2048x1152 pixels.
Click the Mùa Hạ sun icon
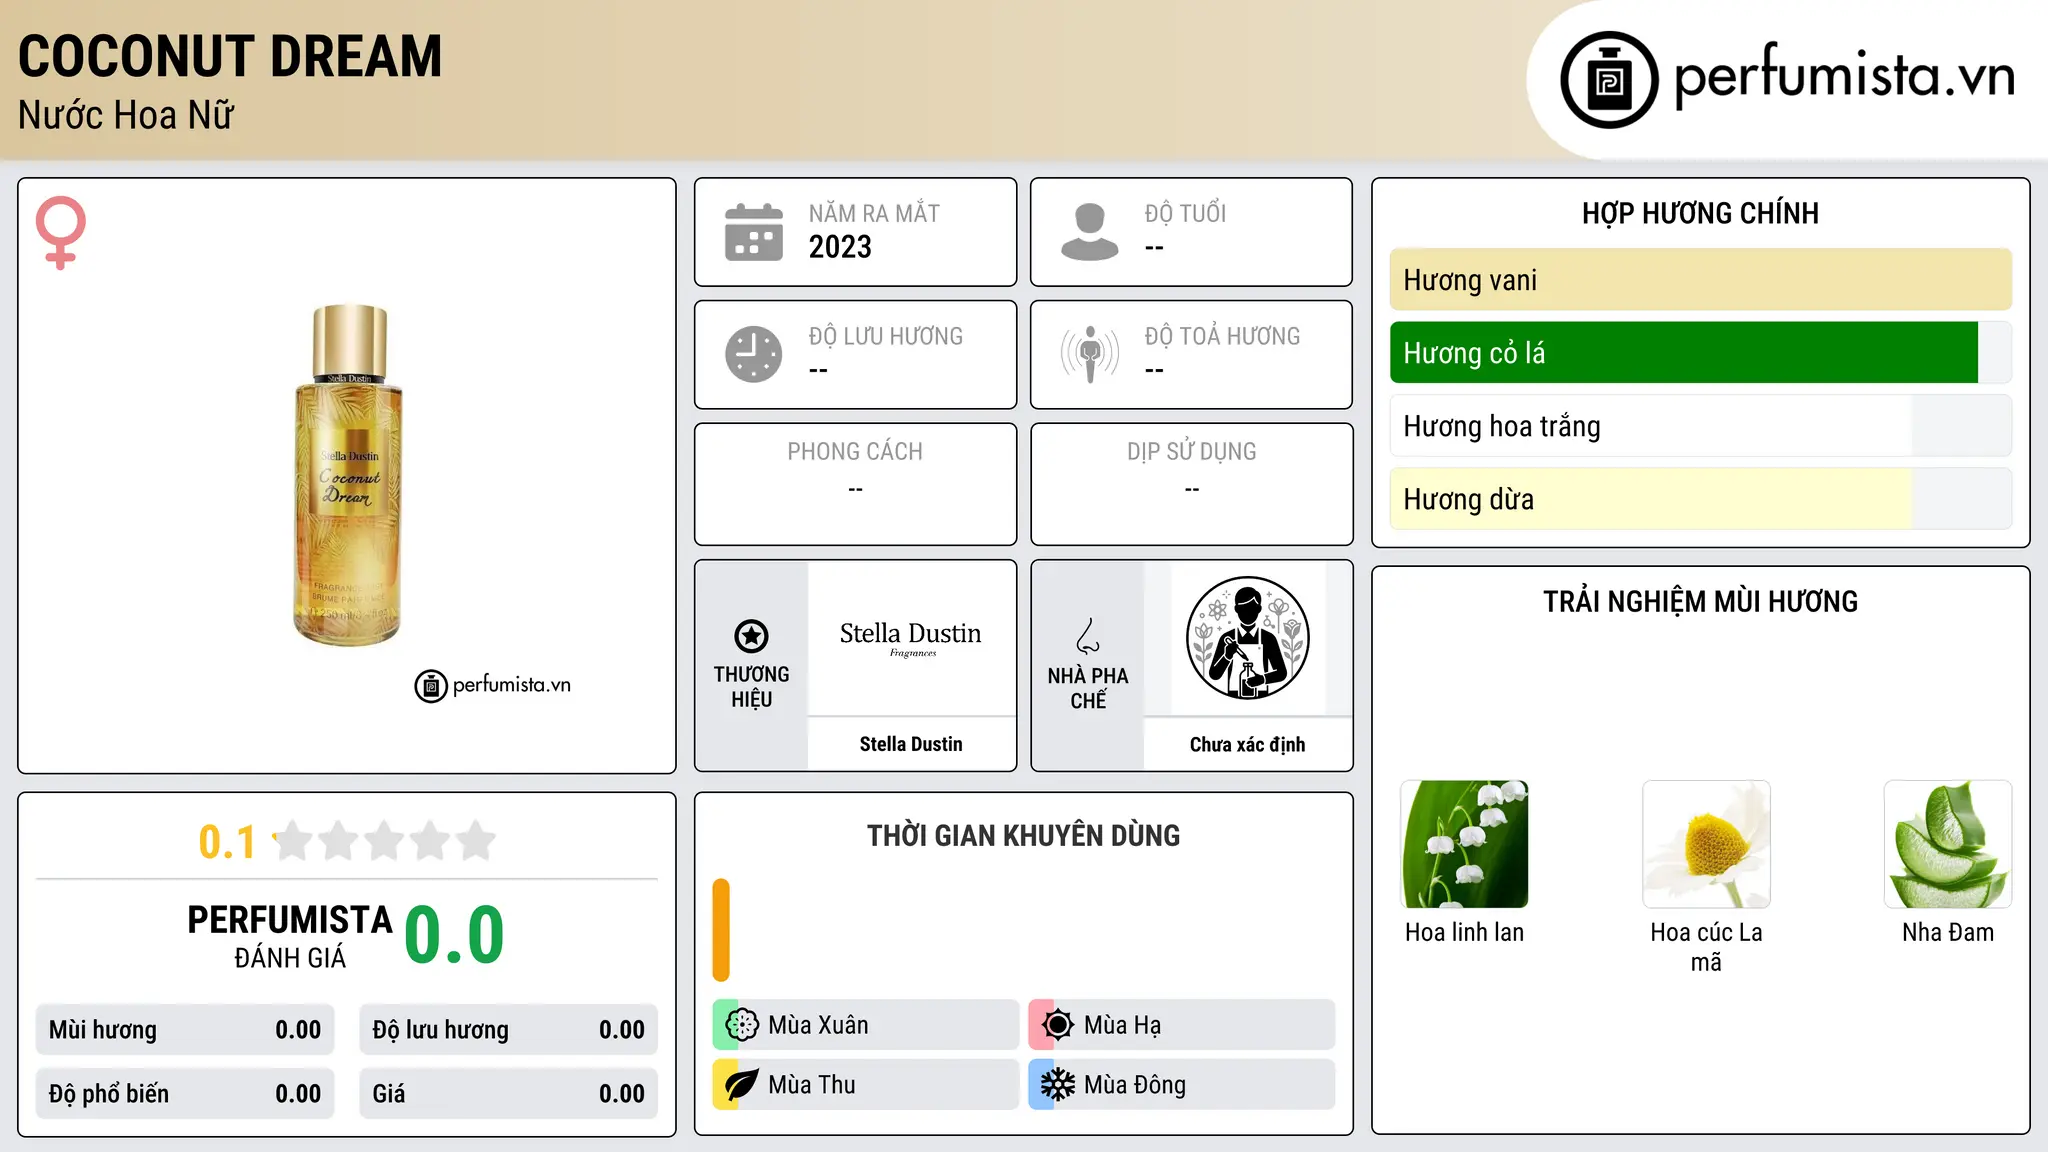click(1058, 1025)
